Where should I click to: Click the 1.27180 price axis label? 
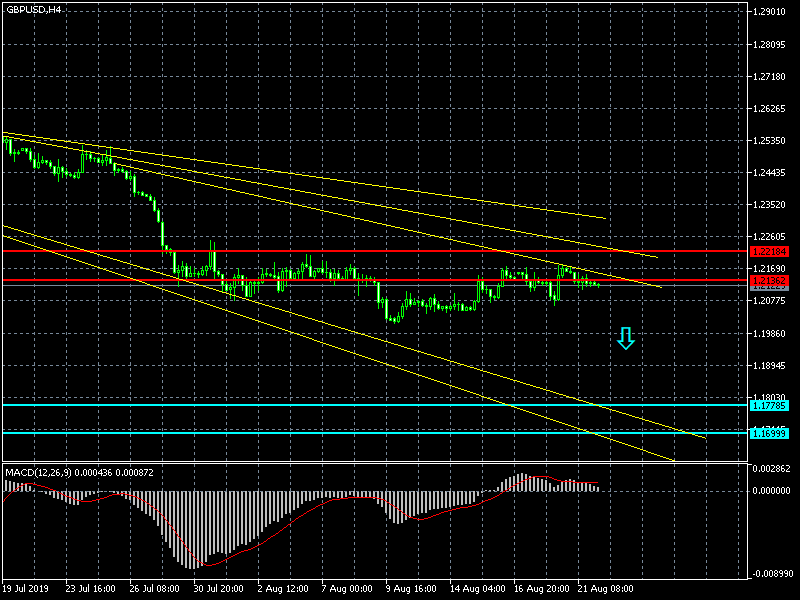[x=769, y=77]
